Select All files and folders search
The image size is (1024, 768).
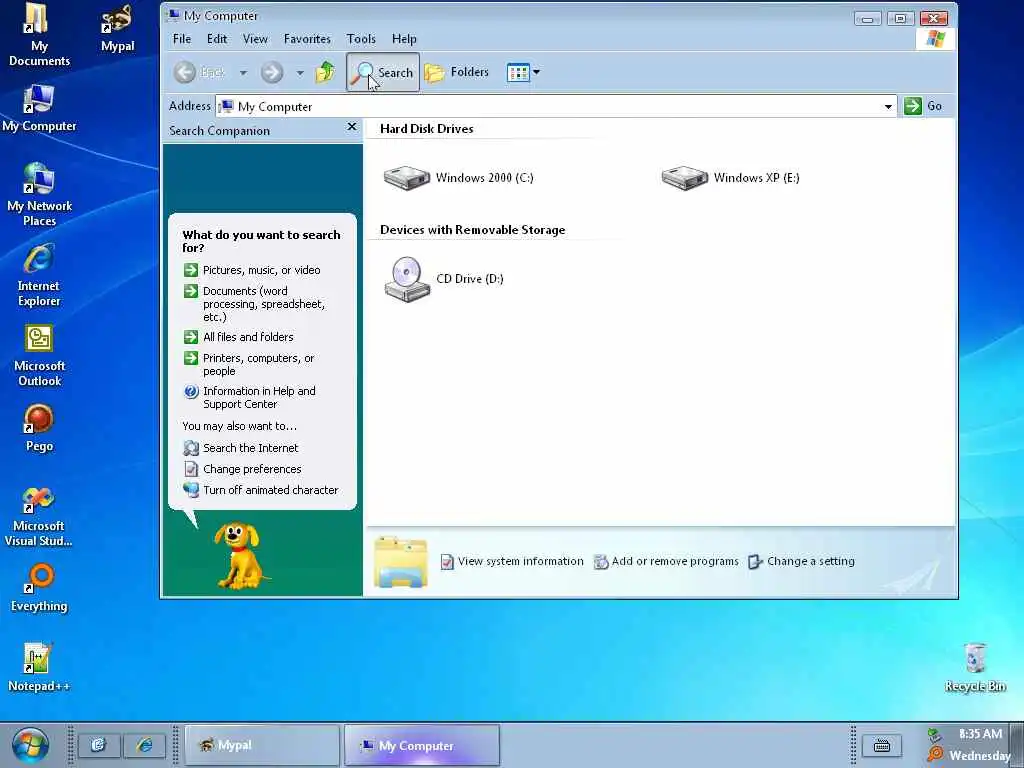[x=248, y=337]
